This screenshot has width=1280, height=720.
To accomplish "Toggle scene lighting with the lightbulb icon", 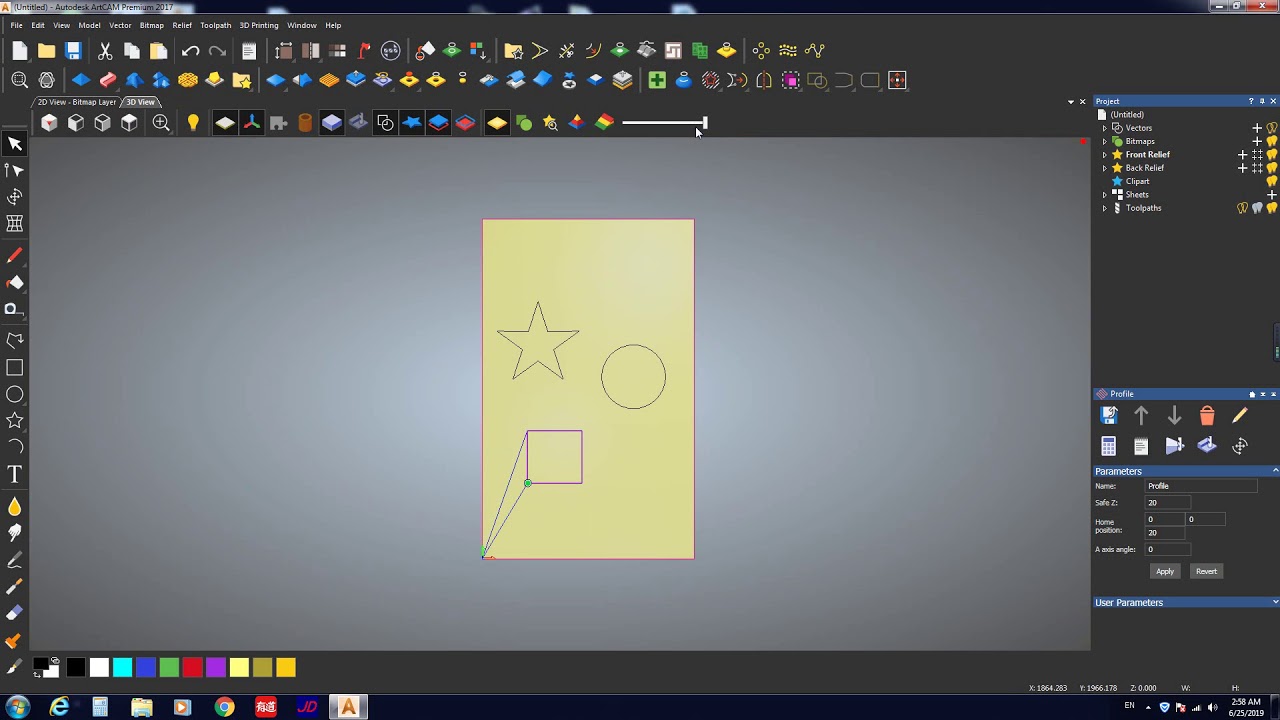I will click(193, 122).
